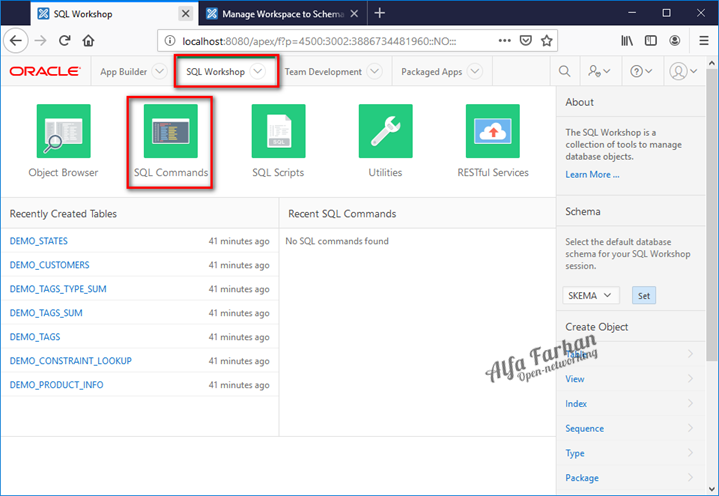
Task: Expand the SQL Workshop dropdown arrow
Action: coord(258,71)
